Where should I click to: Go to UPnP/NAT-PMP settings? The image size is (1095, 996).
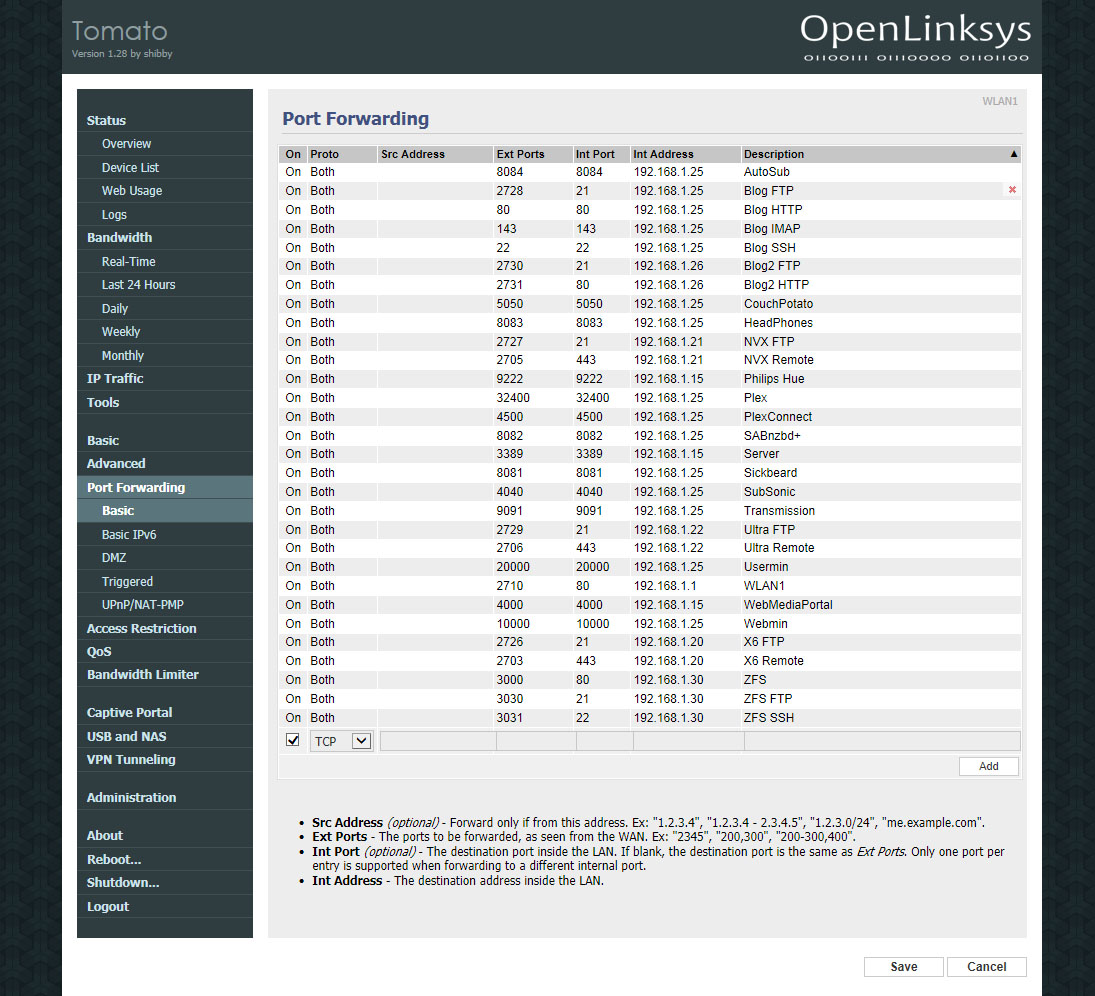[142, 605]
